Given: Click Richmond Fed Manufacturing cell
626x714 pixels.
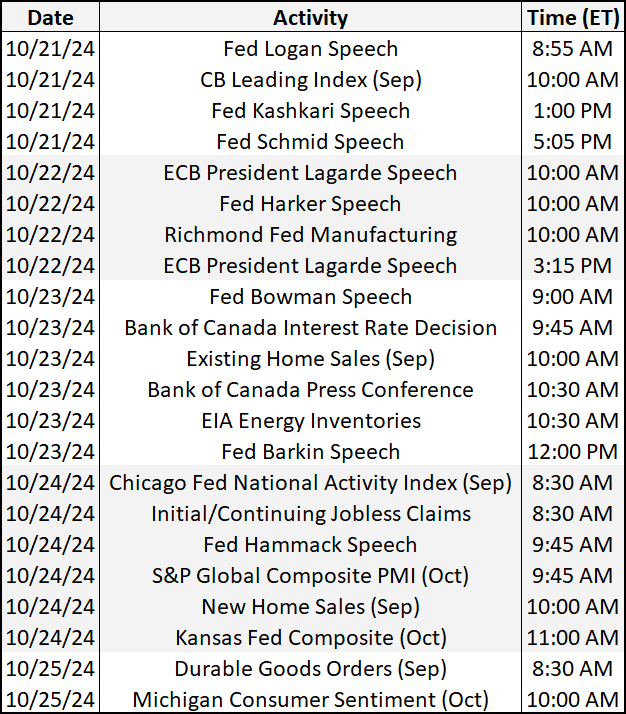Looking at the screenshot, I should [310, 235].
